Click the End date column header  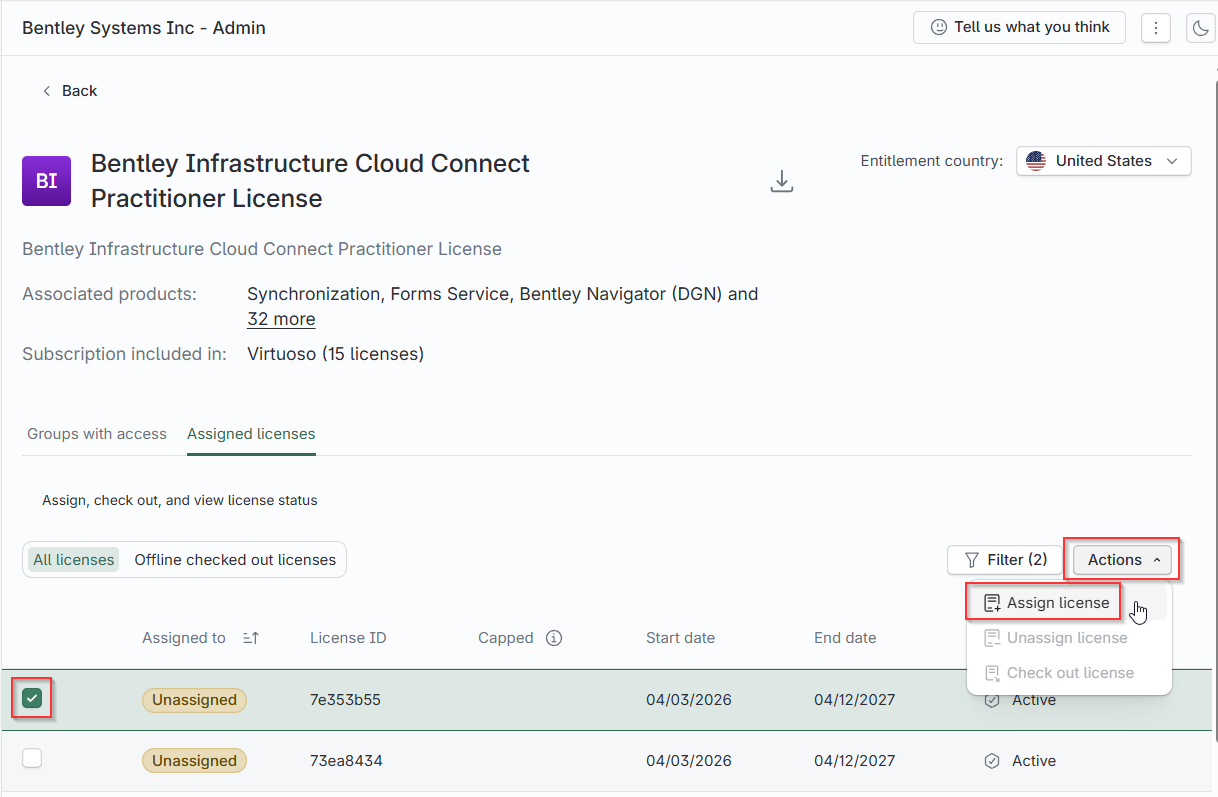coord(845,638)
